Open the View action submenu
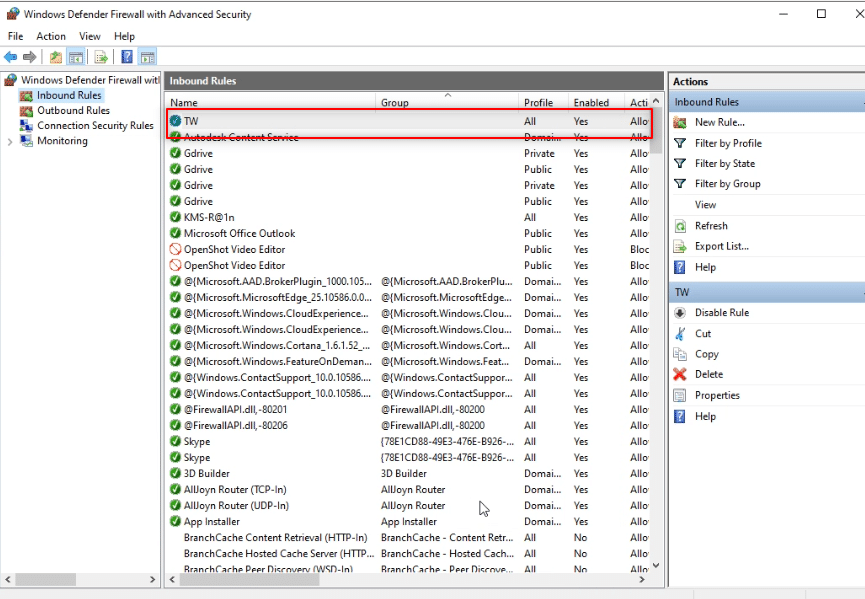The image size is (865, 599). 705,205
